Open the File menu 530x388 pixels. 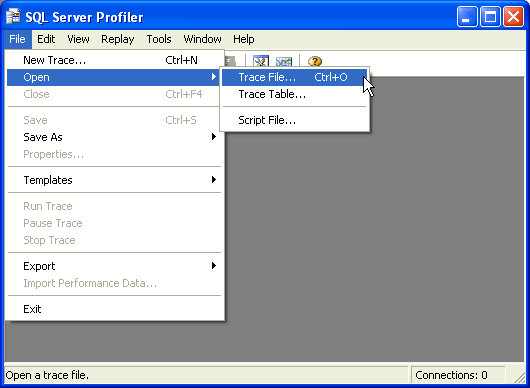click(17, 39)
